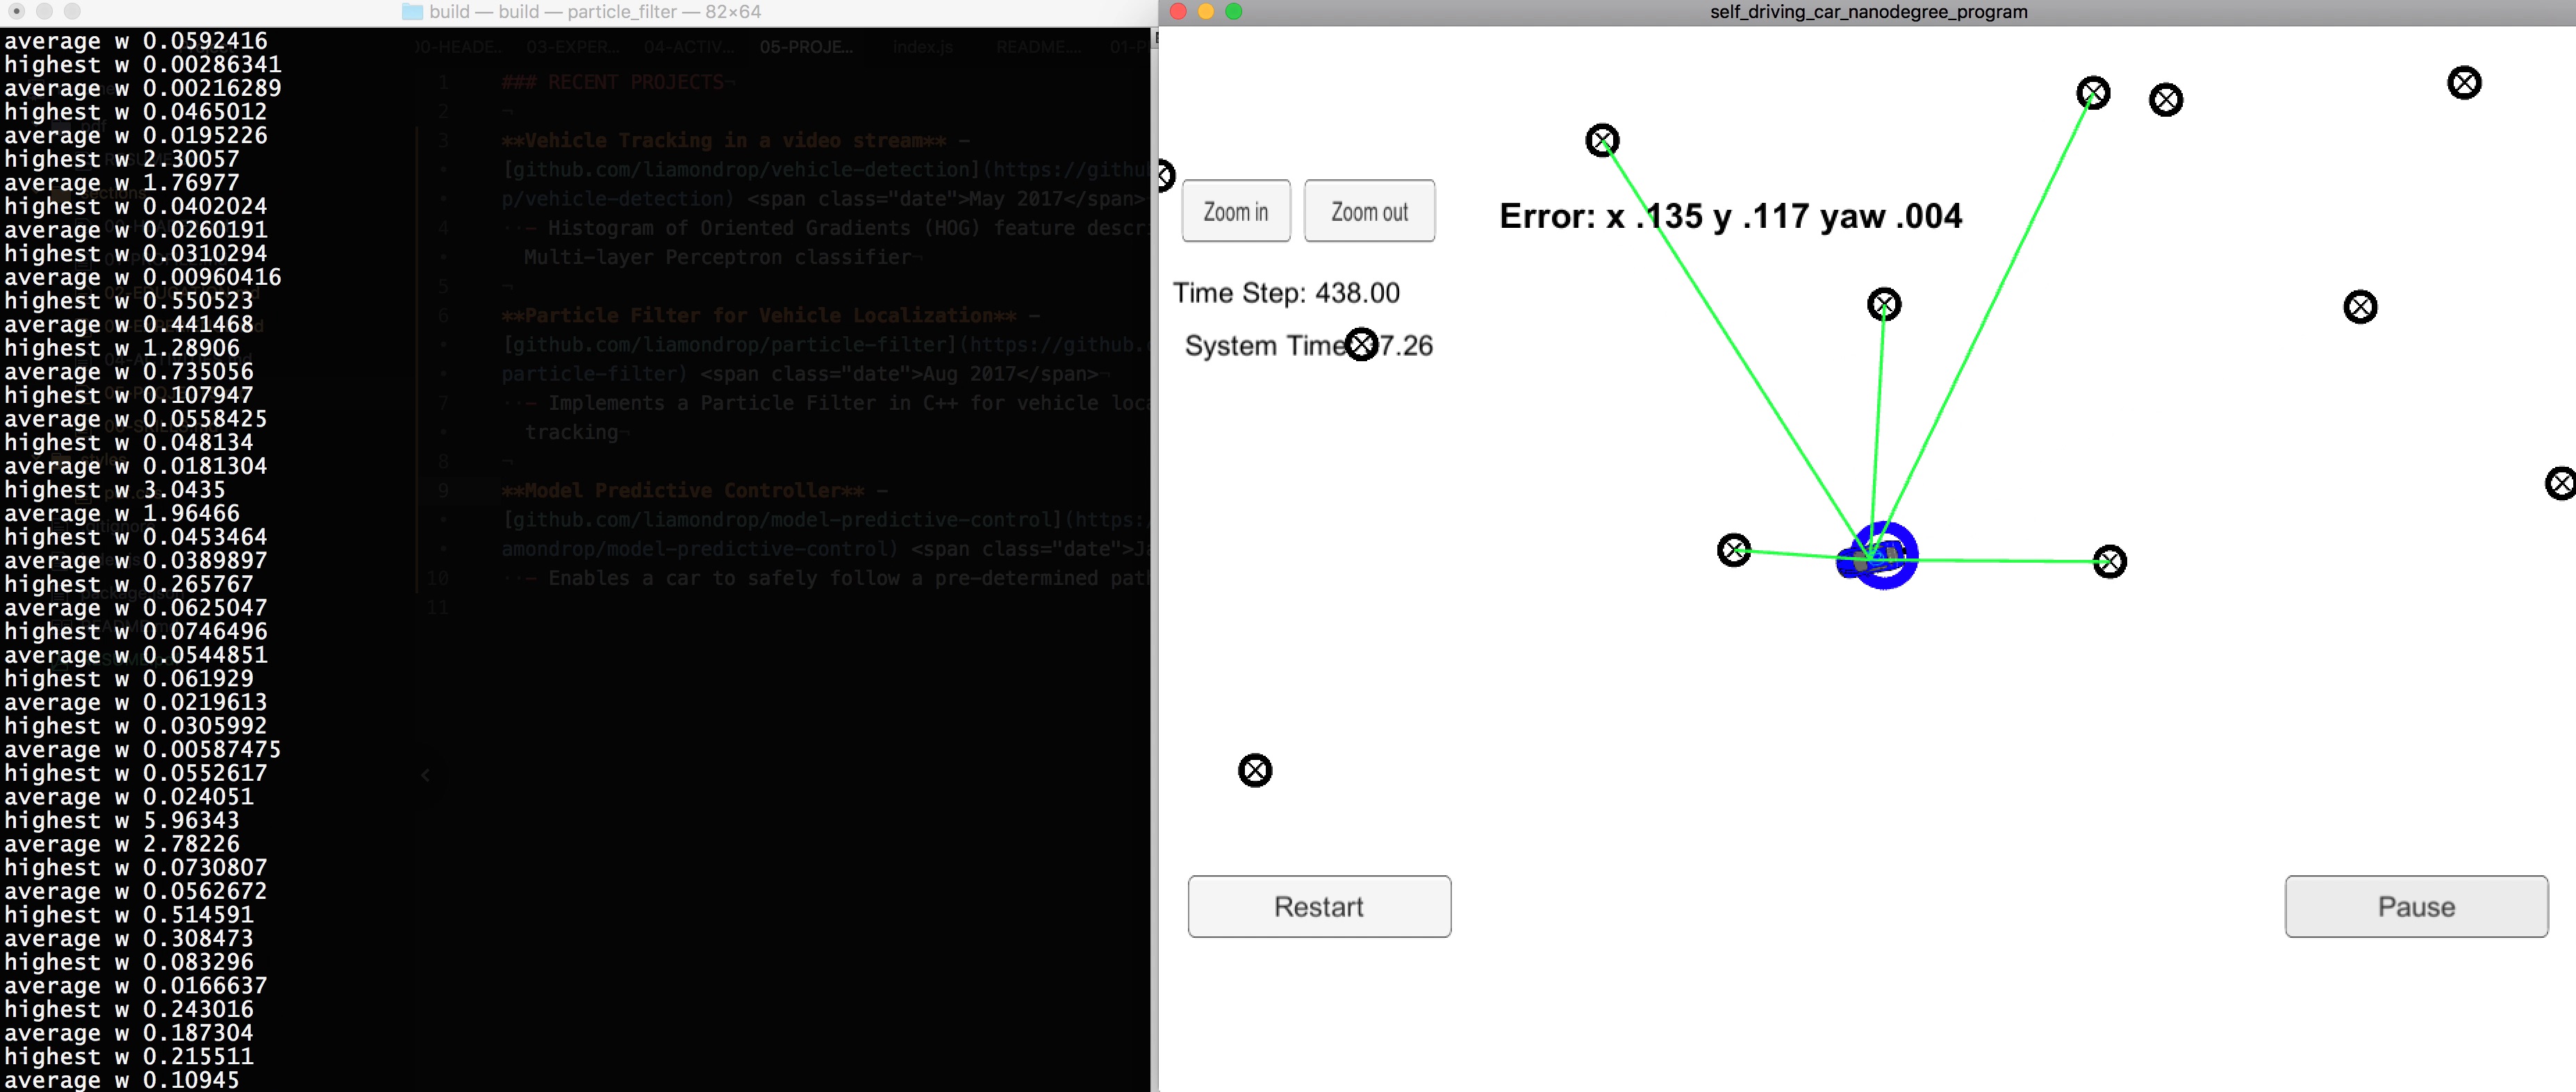Click the Restart button
The height and width of the screenshot is (1092, 2576).
tap(1319, 907)
